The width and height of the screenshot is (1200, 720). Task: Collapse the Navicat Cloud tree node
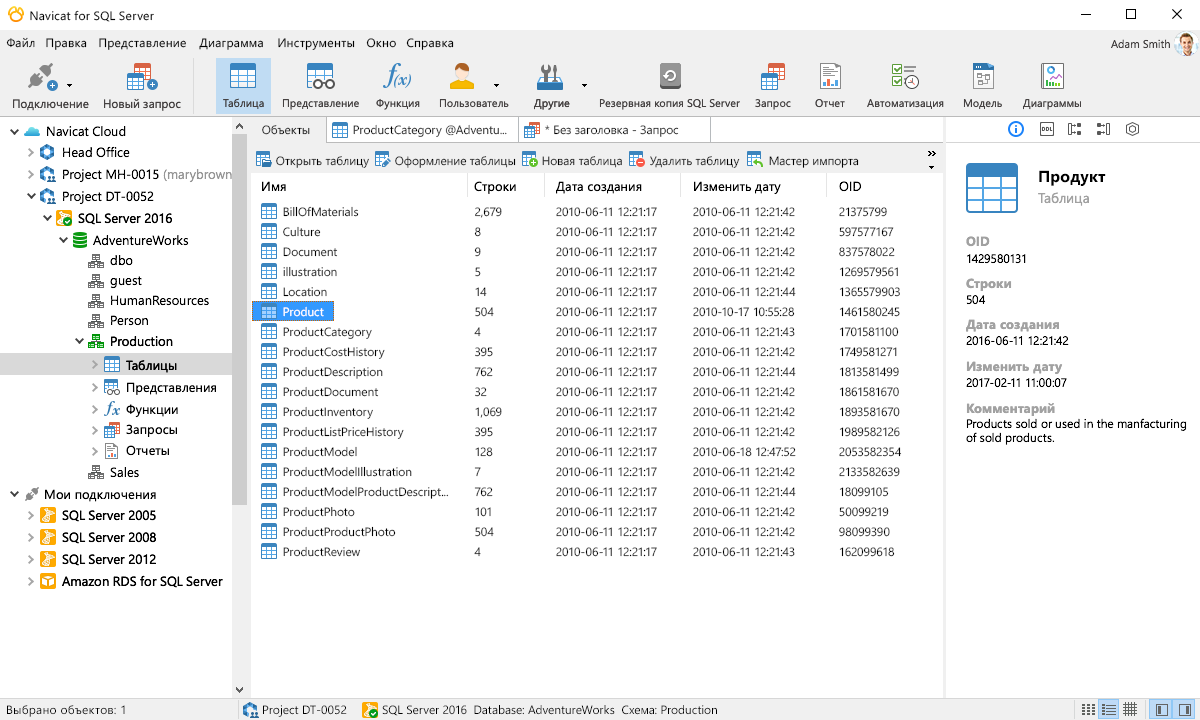pyautogui.click(x=14, y=131)
